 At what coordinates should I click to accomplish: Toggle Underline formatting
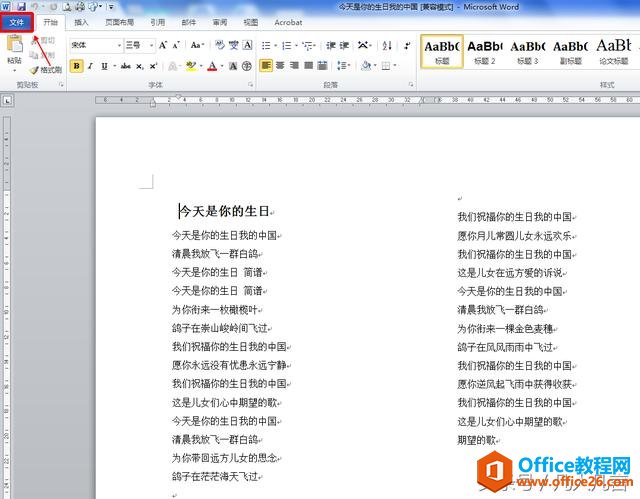tap(104, 66)
